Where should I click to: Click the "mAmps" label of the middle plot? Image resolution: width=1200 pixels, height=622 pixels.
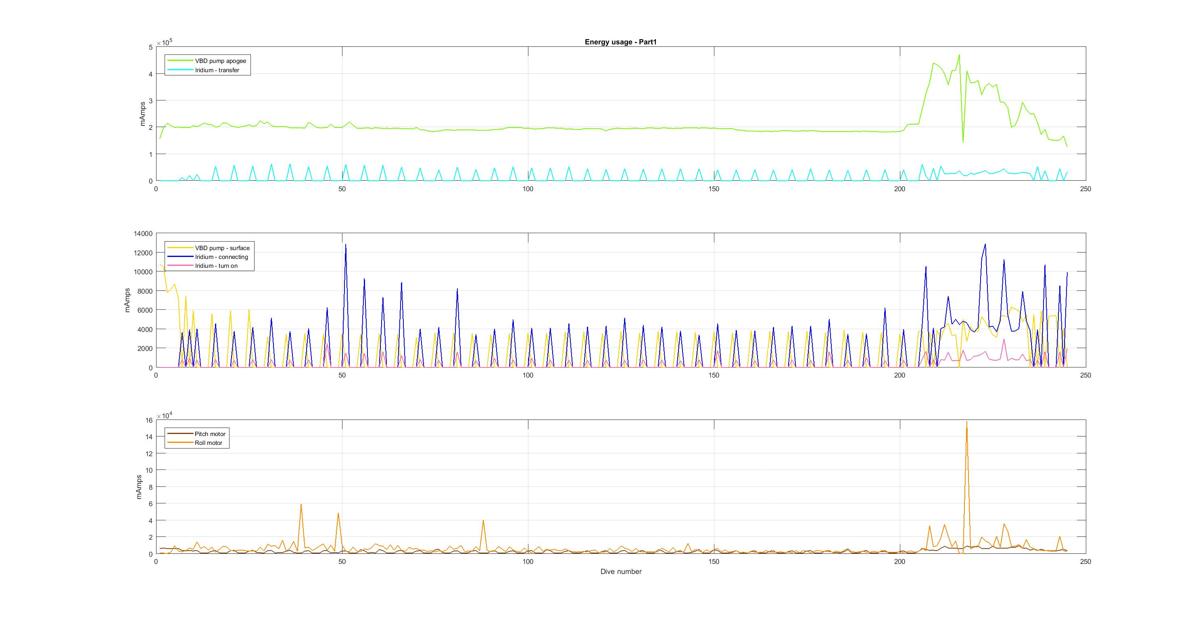click(x=127, y=300)
